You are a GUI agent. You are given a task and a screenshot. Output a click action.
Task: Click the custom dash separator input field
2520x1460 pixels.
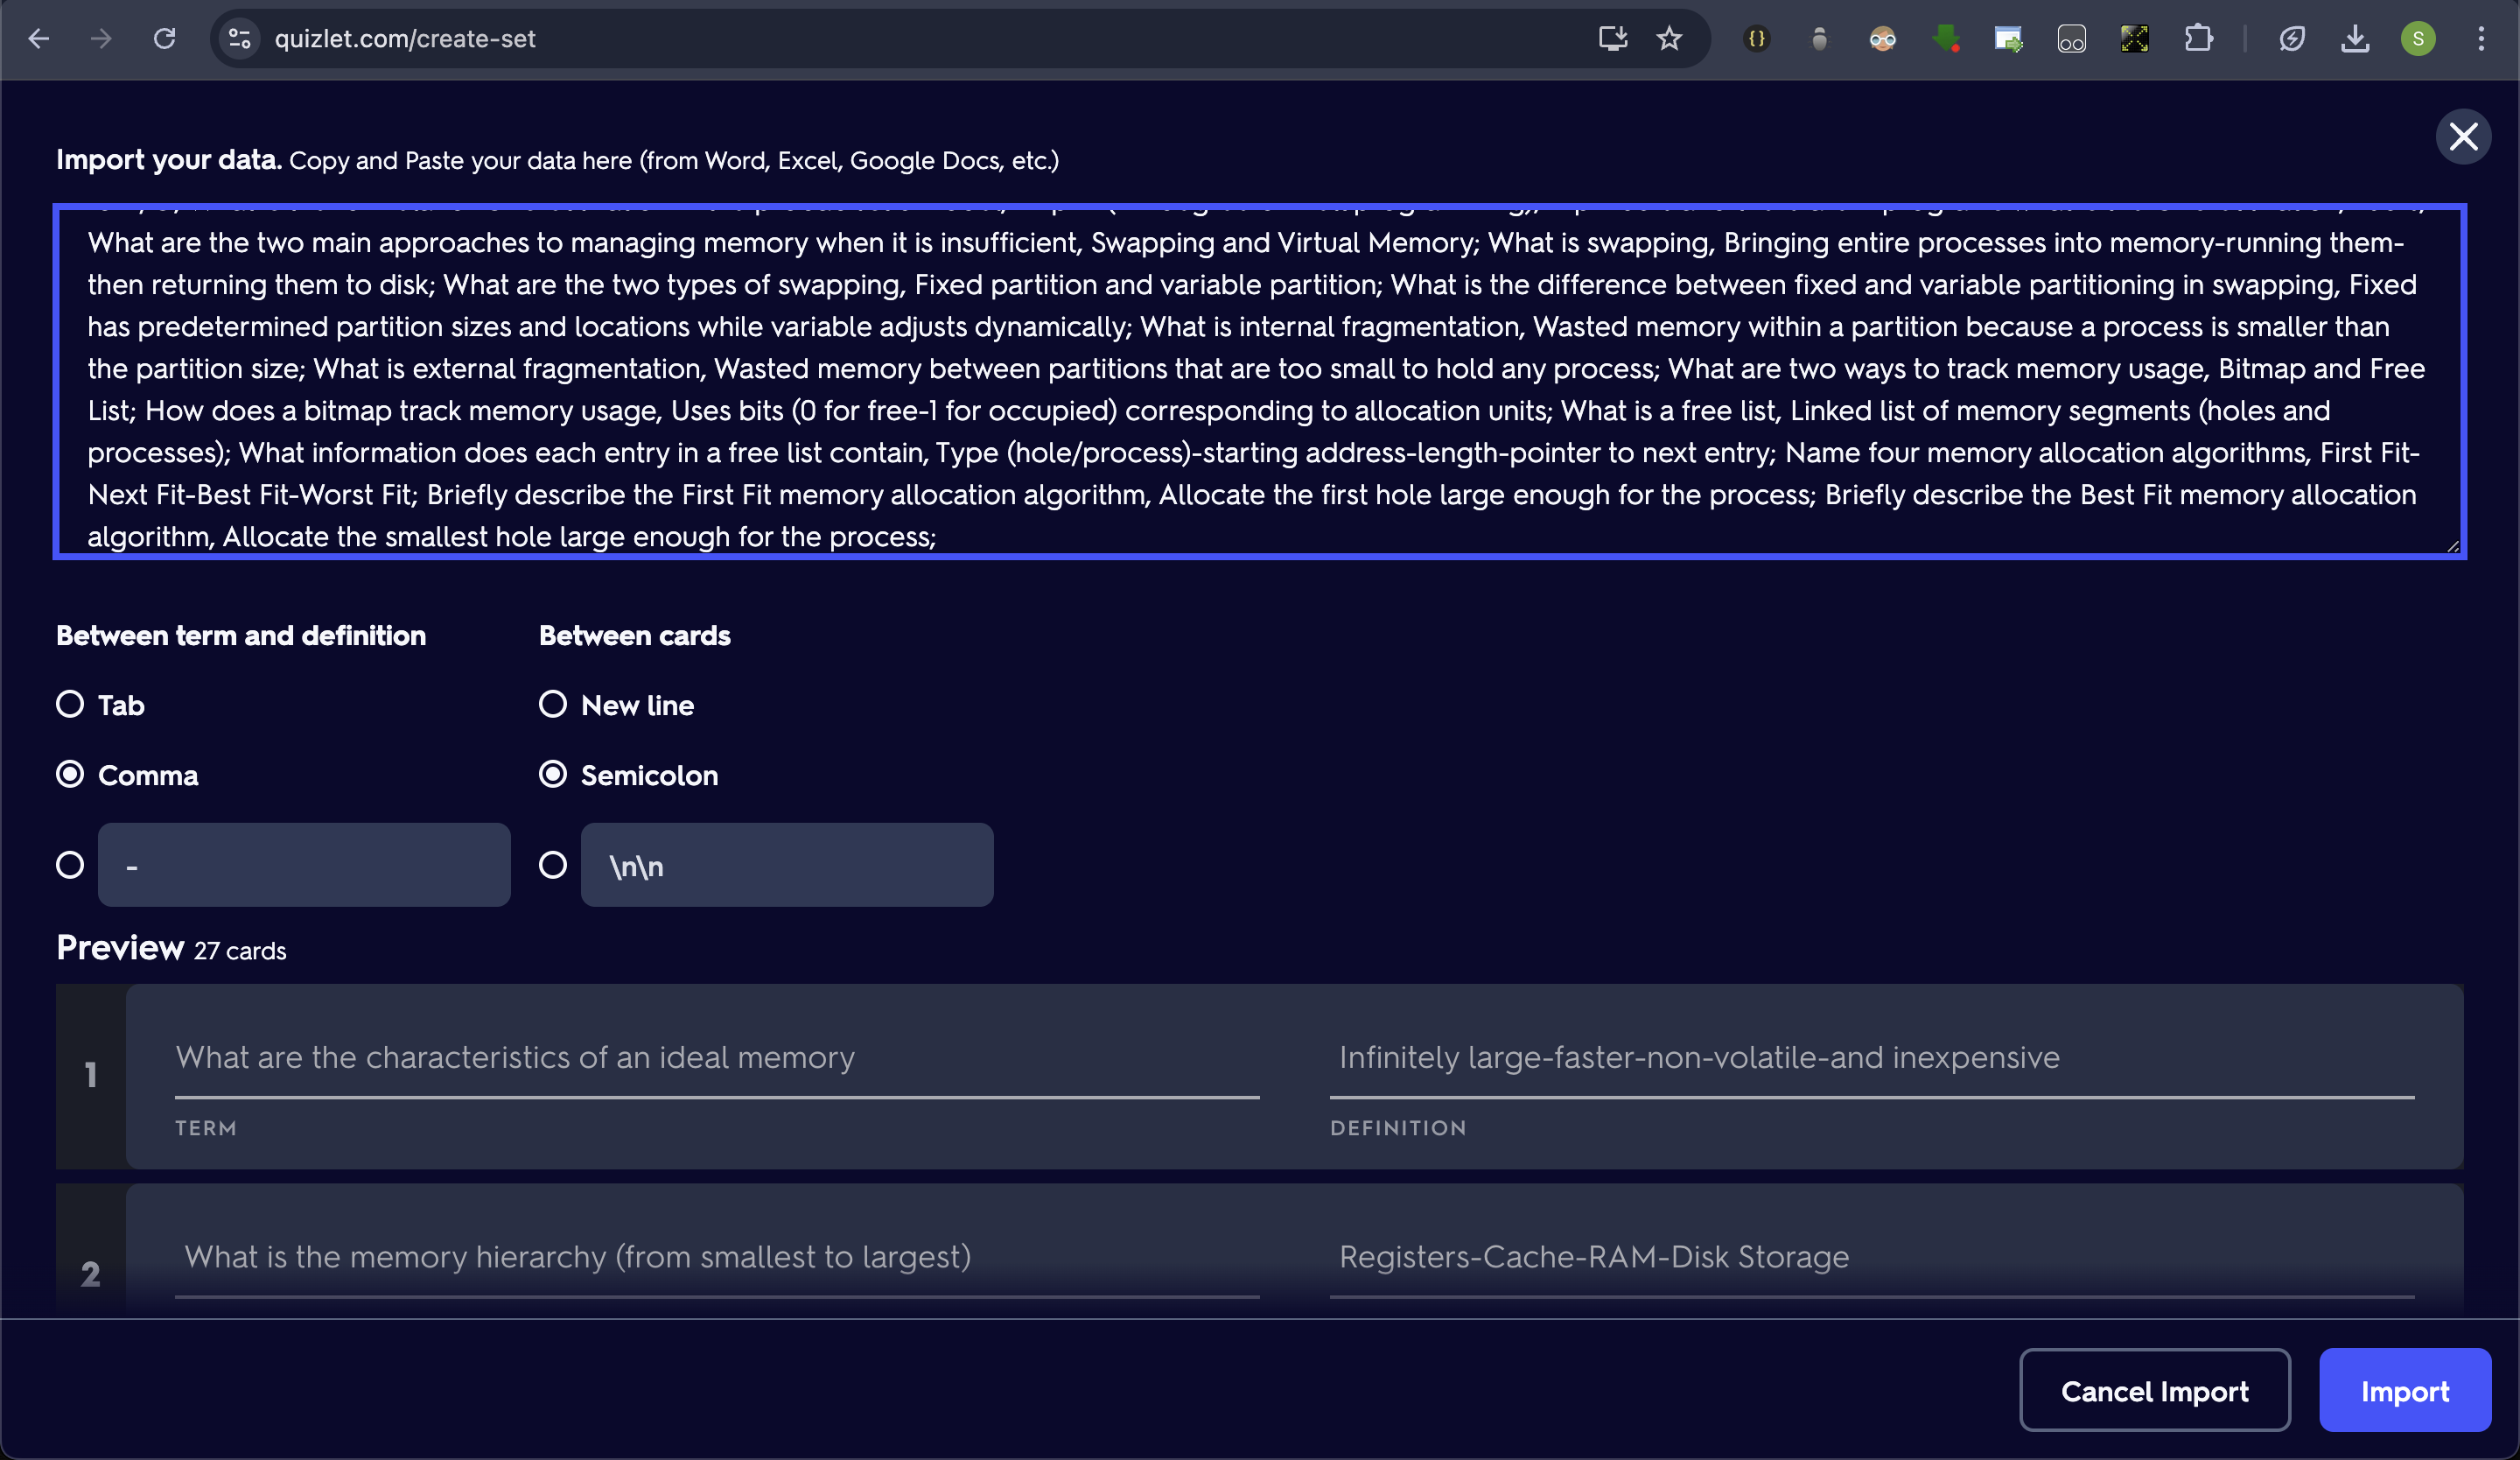[304, 865]
